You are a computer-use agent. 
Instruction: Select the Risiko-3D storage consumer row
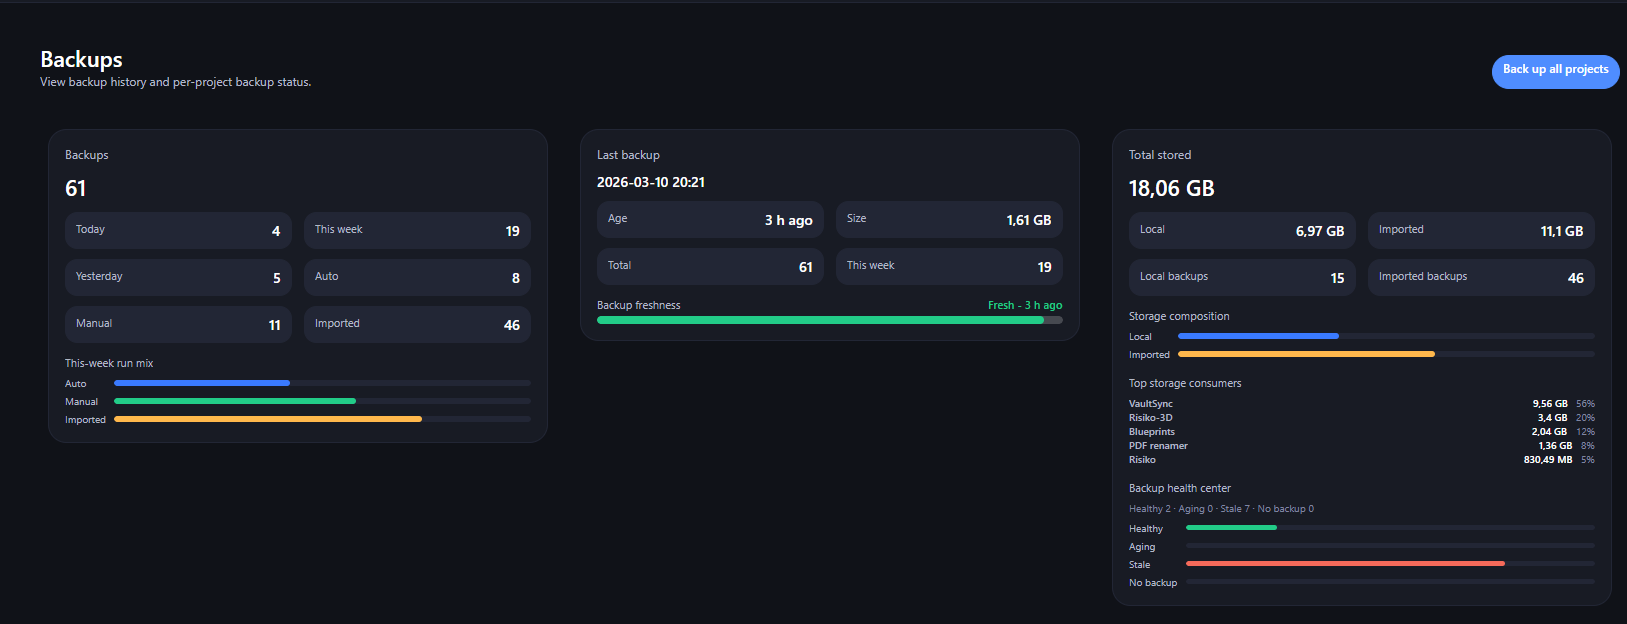click(1361, 418)
